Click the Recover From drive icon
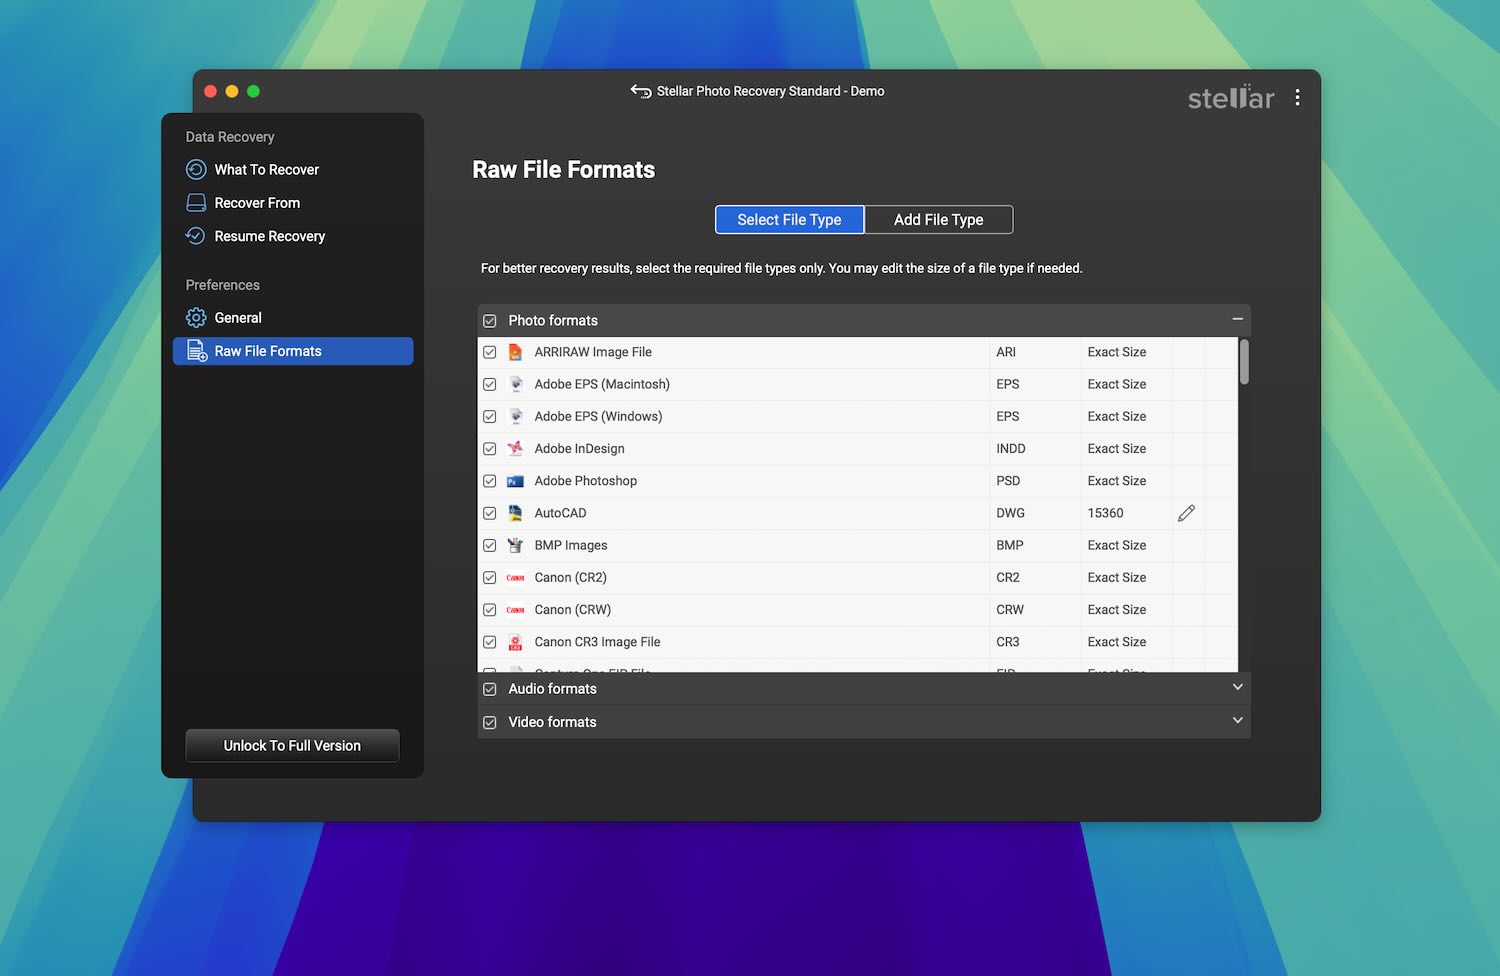Screen dimensions: 1500x976 point(196,203)
